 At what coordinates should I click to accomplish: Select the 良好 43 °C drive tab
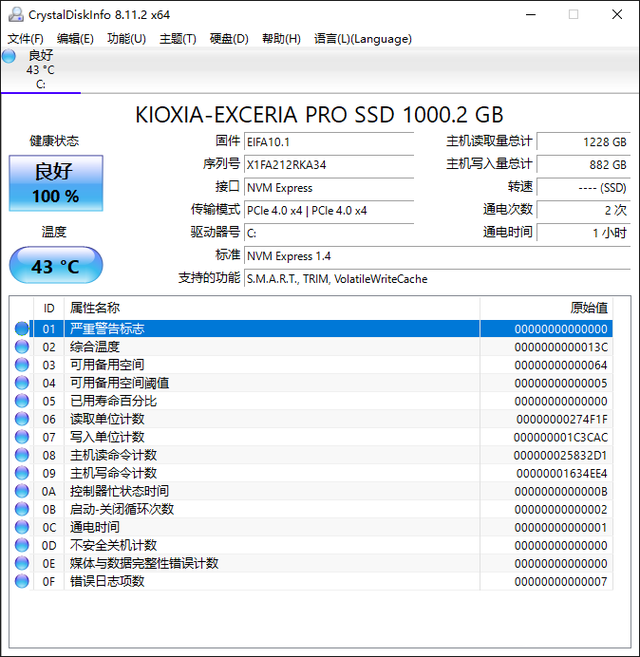coord(41,70)
